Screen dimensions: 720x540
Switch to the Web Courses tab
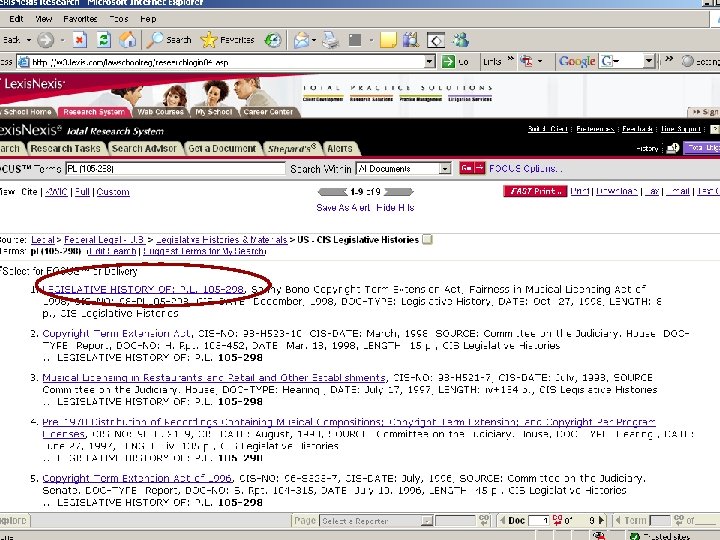click(160, 112)
